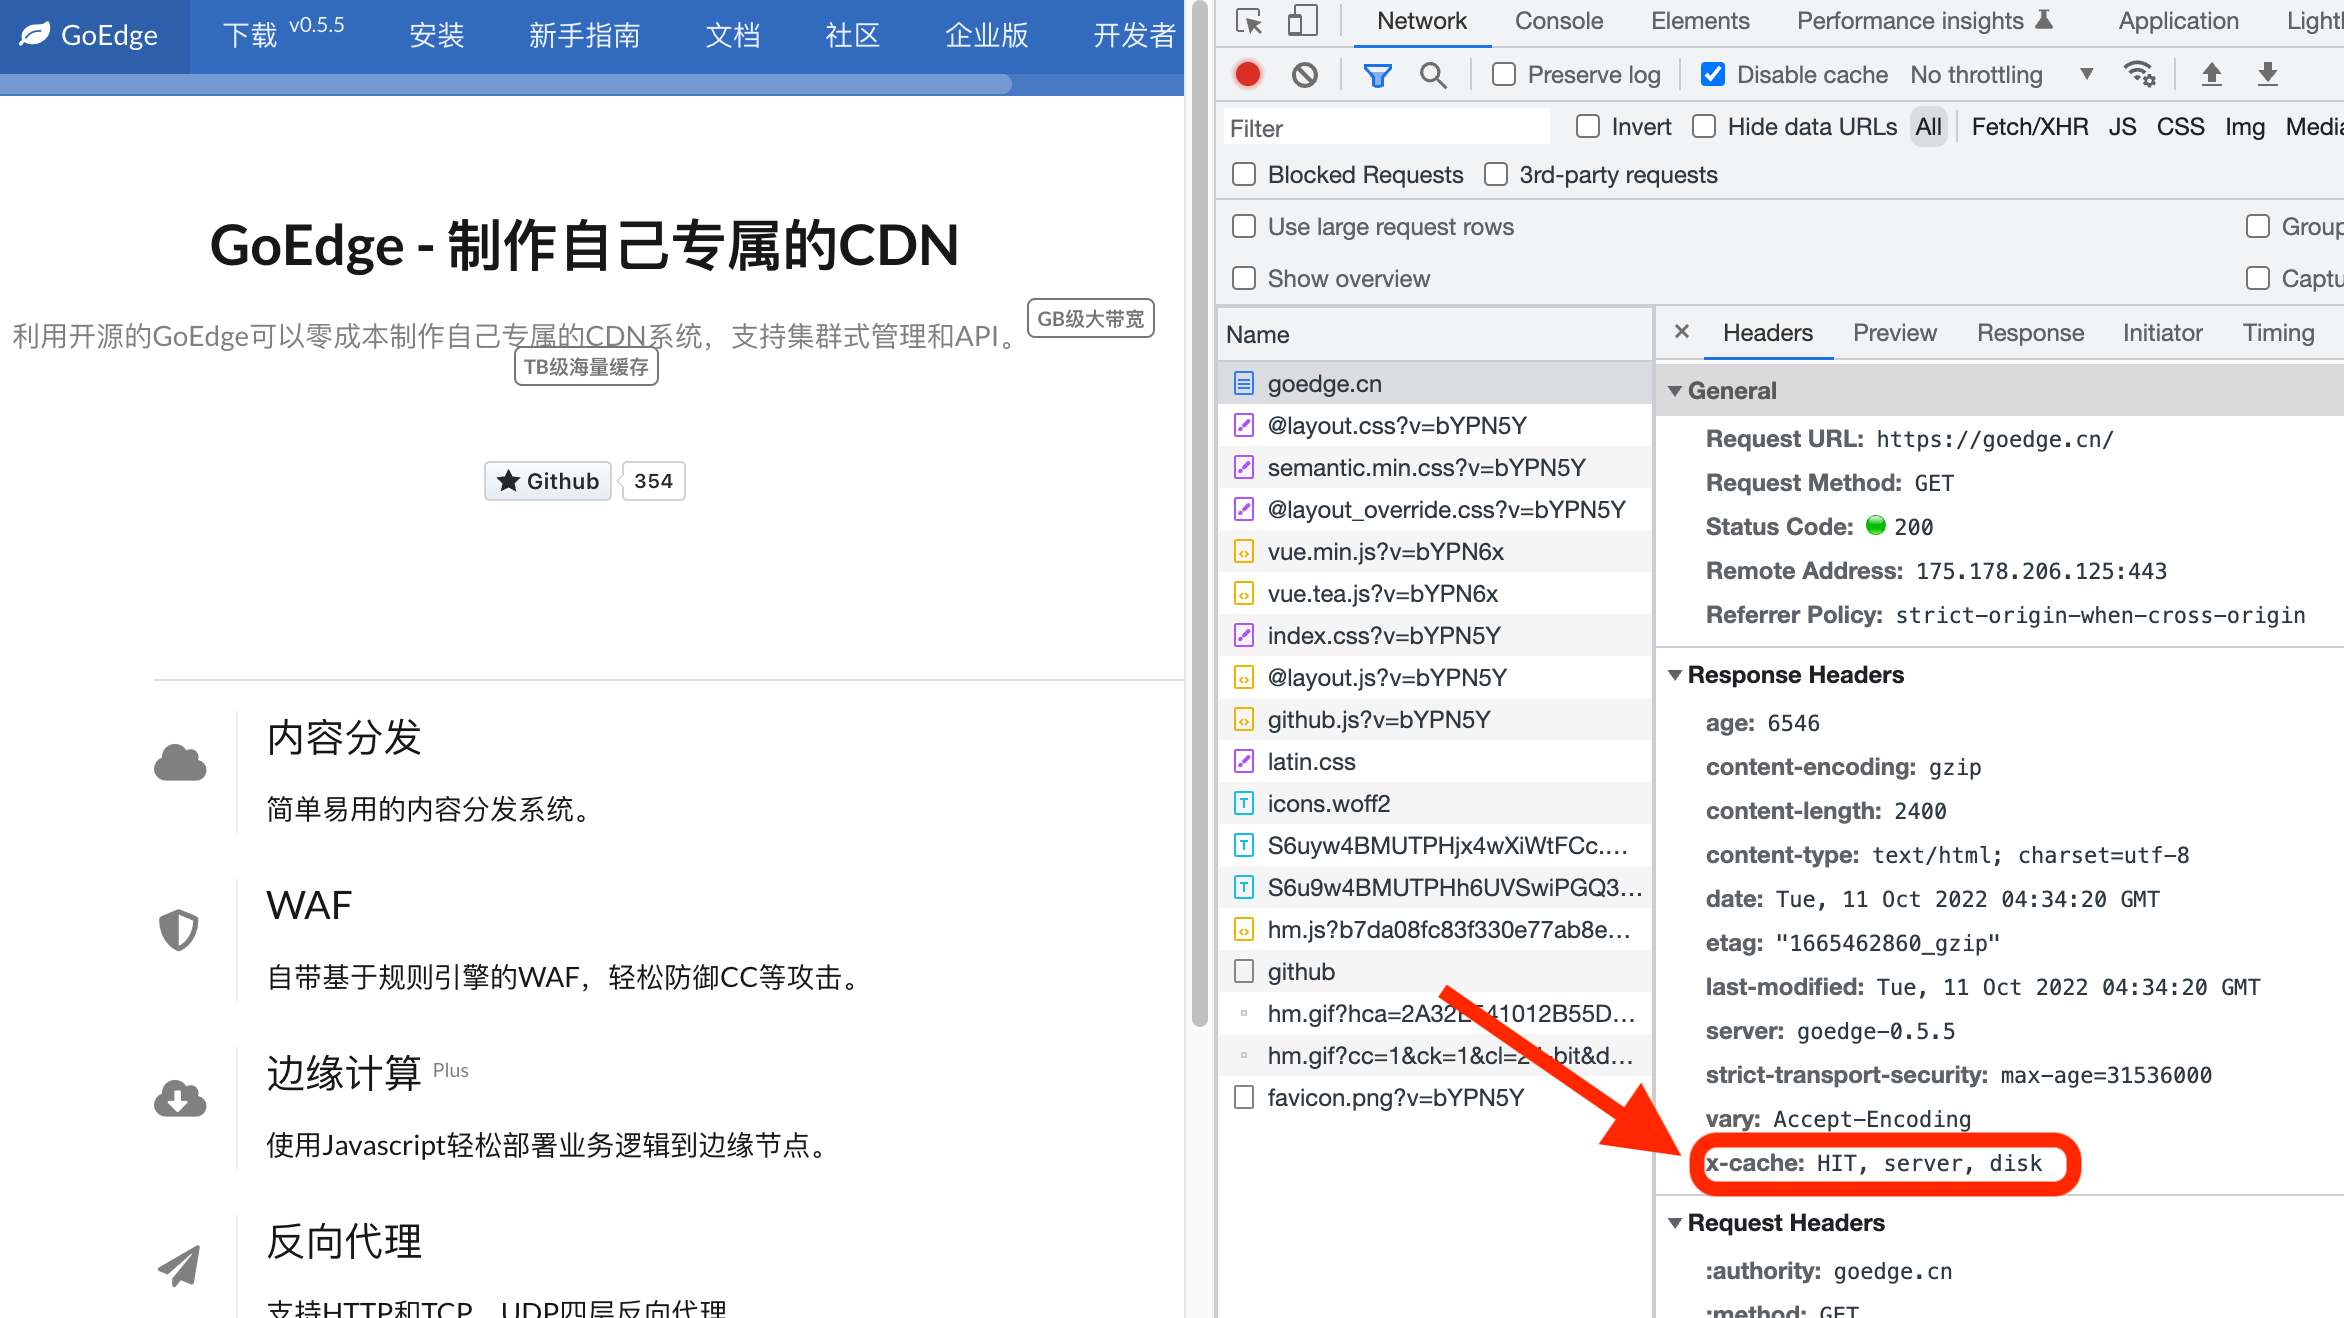Click the navigation horizontal scrollbar

pyautogui.click(x=506, y=84)
